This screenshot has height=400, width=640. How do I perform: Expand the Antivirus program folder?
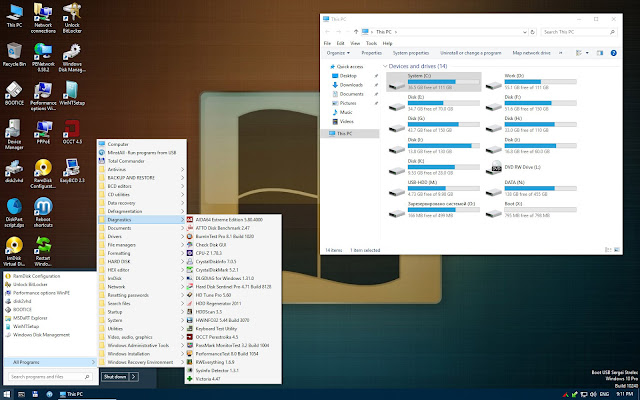[x=142, y=169]
